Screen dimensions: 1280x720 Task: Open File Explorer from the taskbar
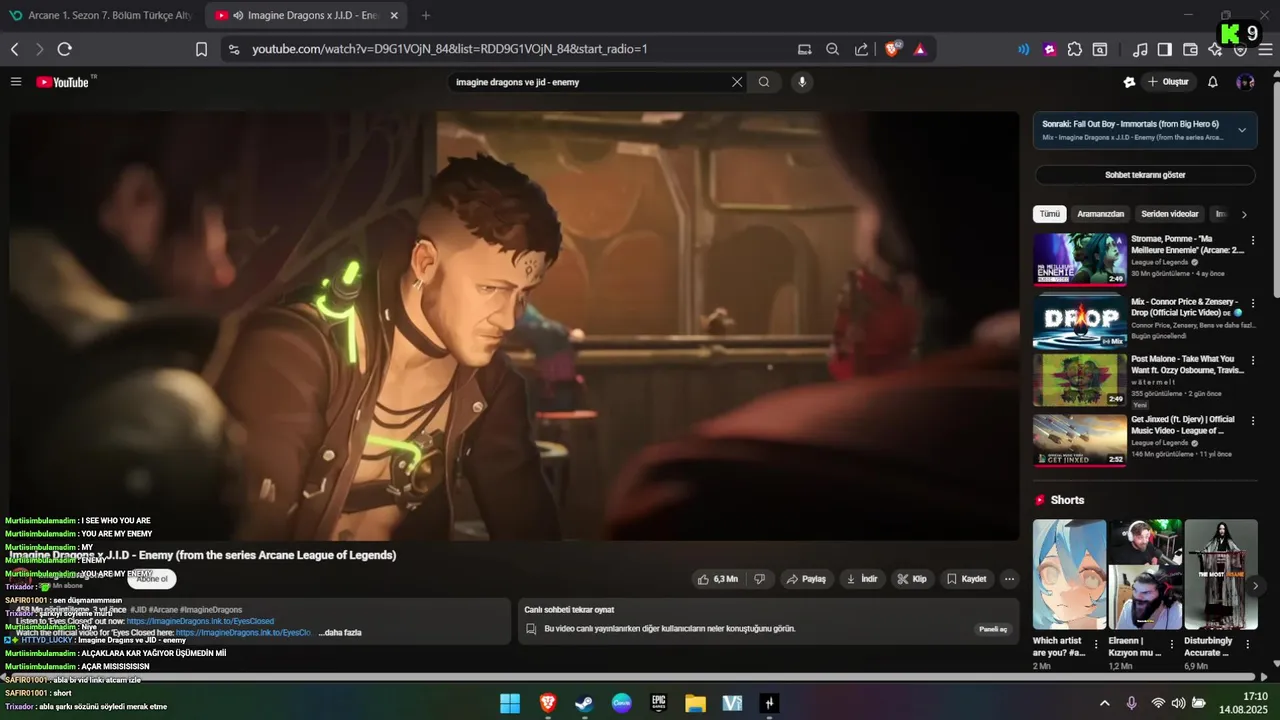pyautogui.click(x=695, y=703)
